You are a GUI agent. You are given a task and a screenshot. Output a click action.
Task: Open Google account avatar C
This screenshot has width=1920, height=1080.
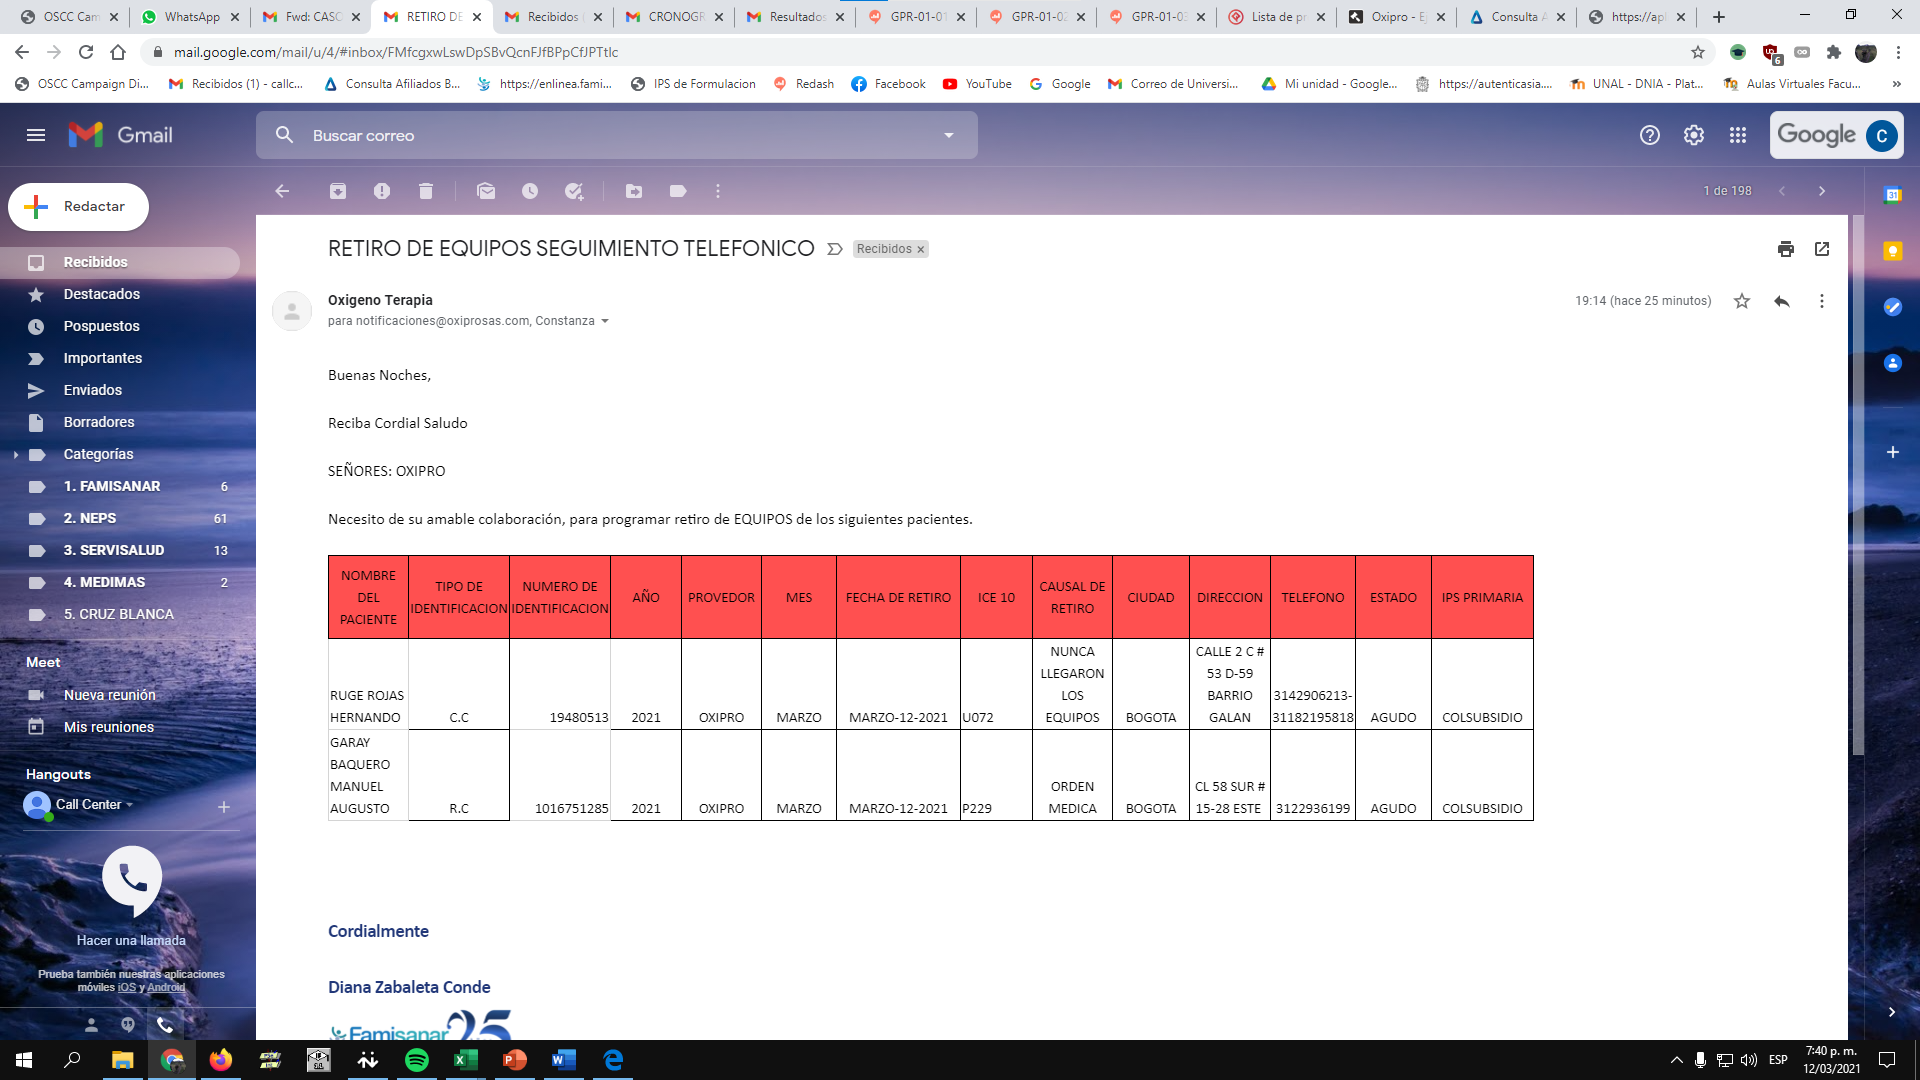click(1882, 135)
